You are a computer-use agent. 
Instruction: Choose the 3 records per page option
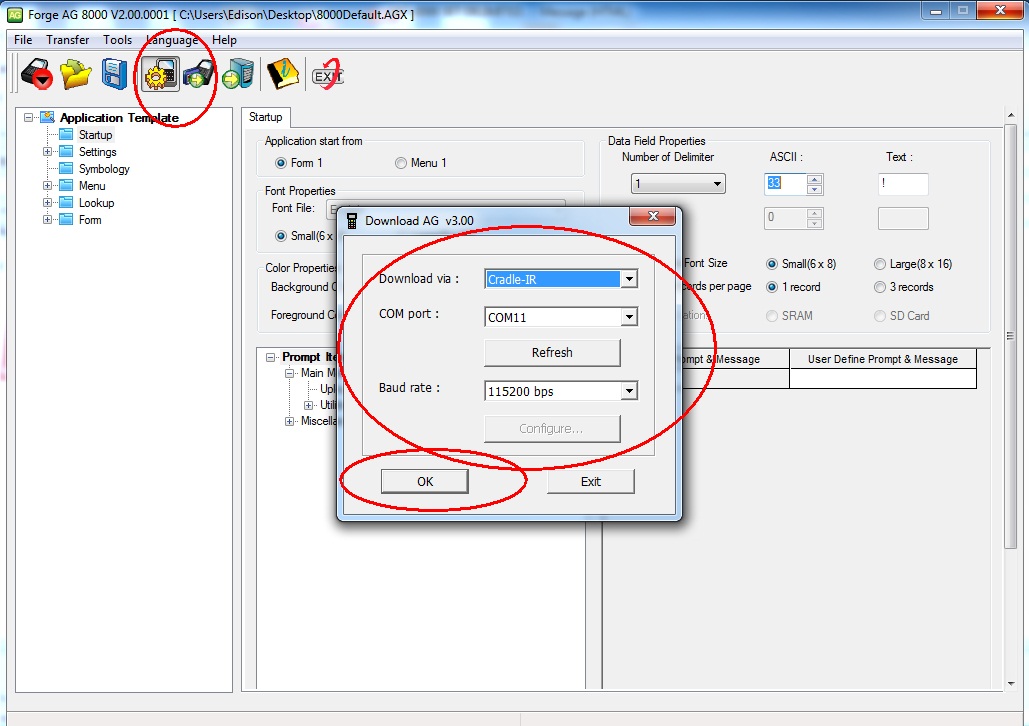pyautogui.click(x=880, y=287)
